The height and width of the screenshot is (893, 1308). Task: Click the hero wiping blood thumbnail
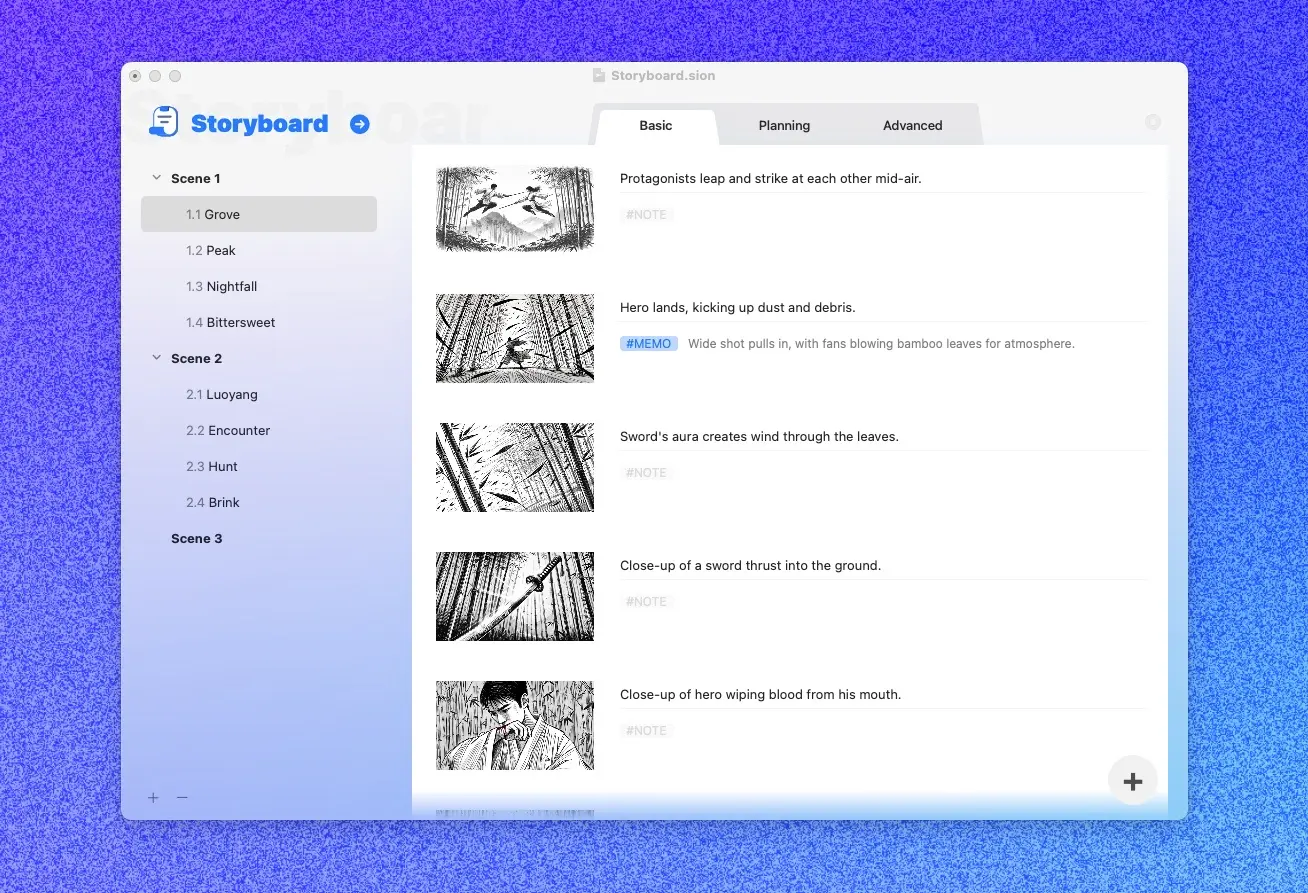[x=515, y=725]
